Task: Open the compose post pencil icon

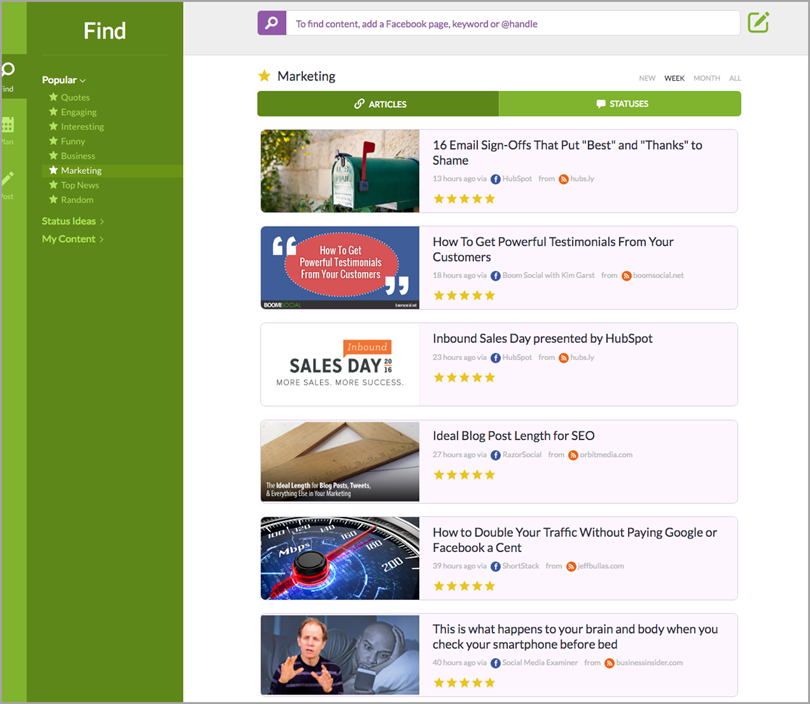Action: (759, 22)
